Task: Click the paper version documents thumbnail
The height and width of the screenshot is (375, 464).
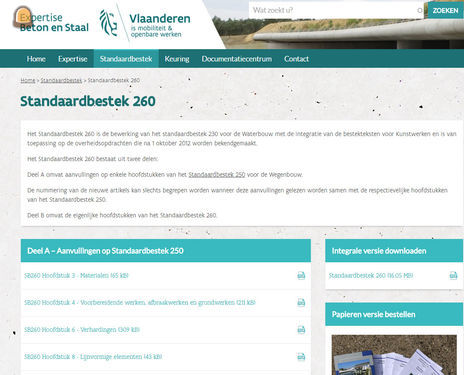Action: tap(394, 355)
